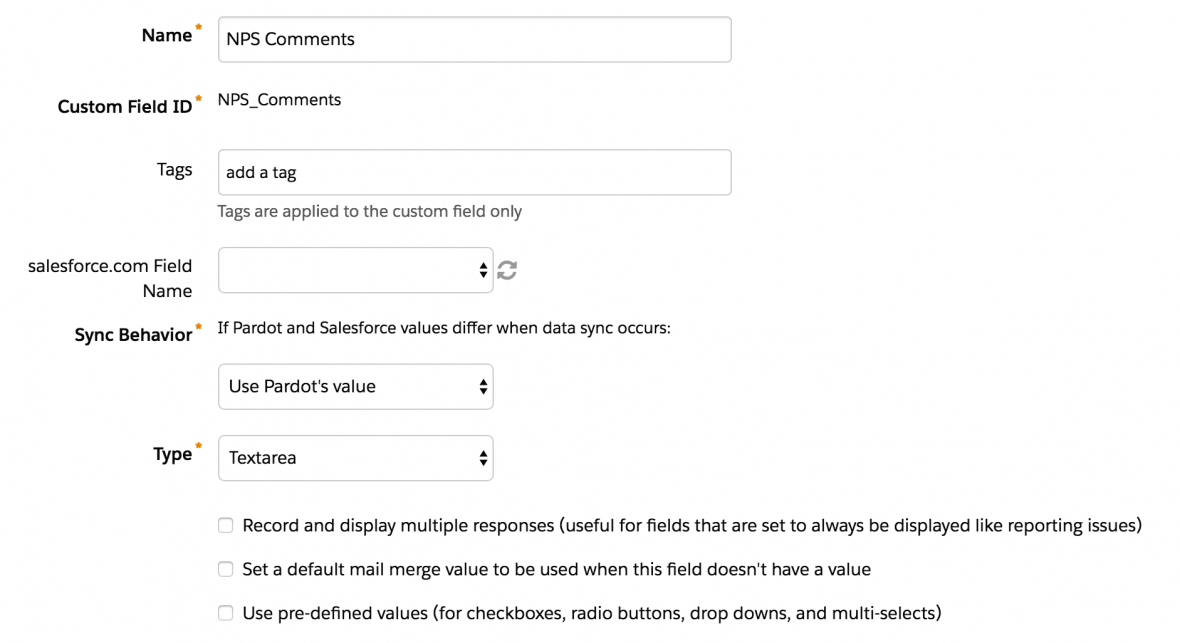Click the arrows inside the Sync Behavior dropdown

(x=483, y=386)
